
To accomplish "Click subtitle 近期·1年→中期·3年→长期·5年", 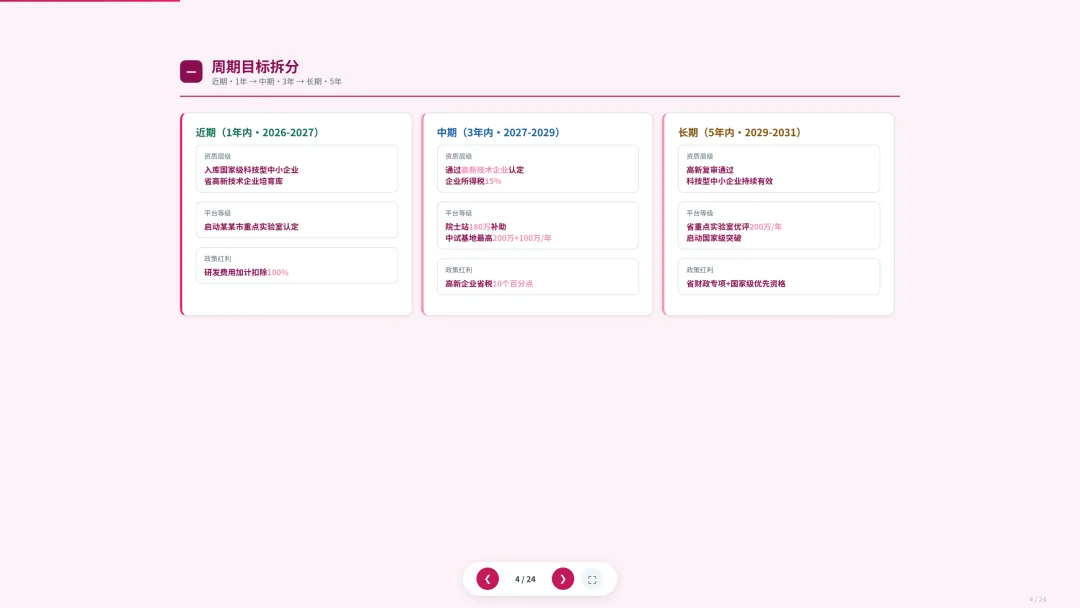I will [276, 81].
